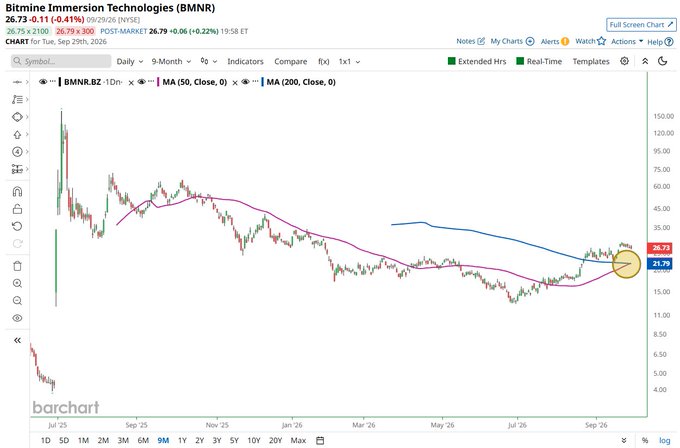Open the numbered annotation tool

coord(17,152)
